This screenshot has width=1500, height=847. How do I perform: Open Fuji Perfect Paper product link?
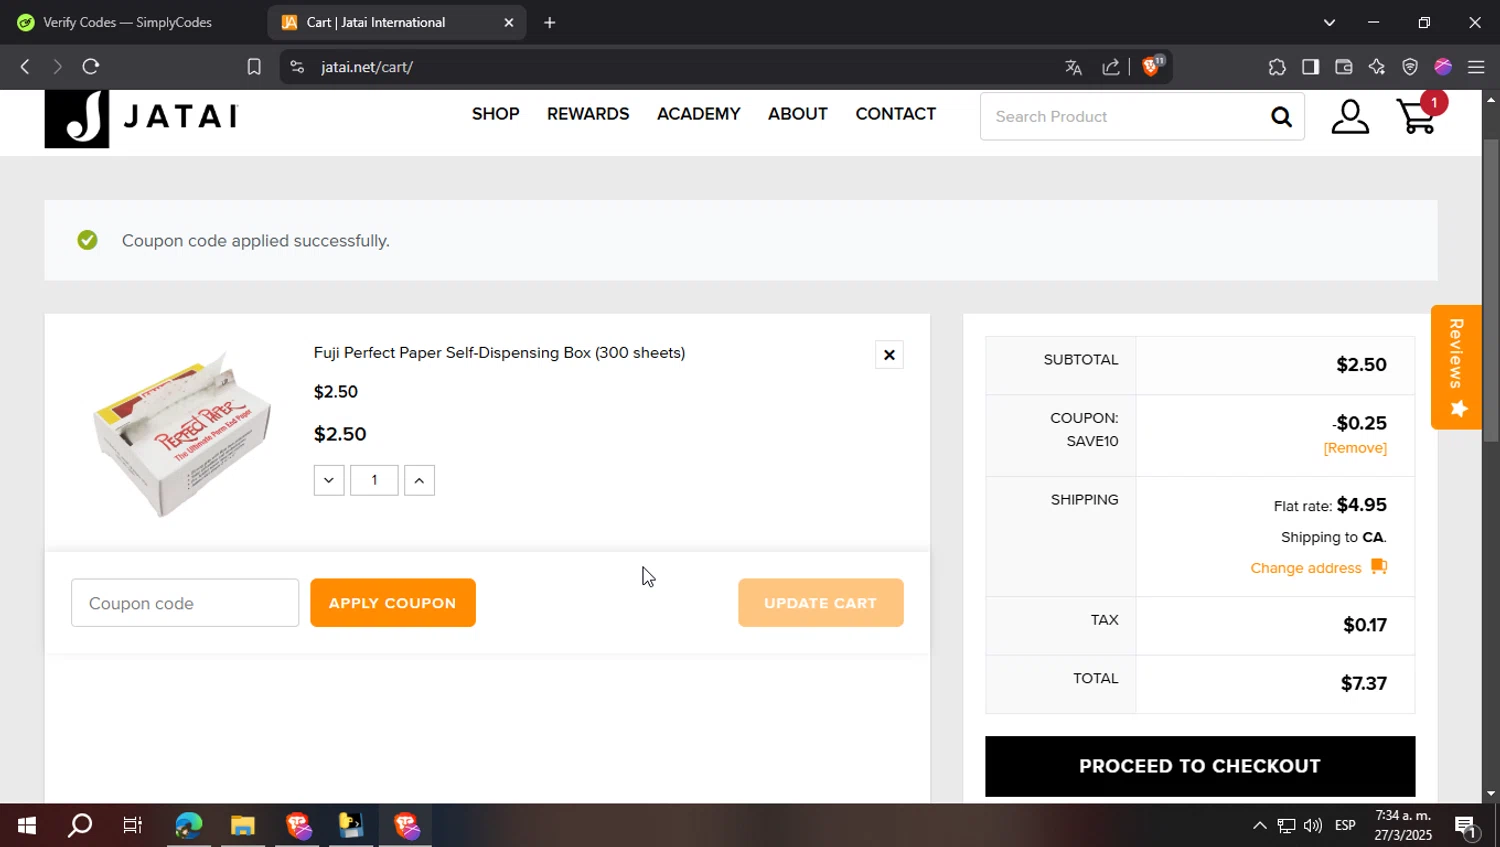(x=499, y=353)
